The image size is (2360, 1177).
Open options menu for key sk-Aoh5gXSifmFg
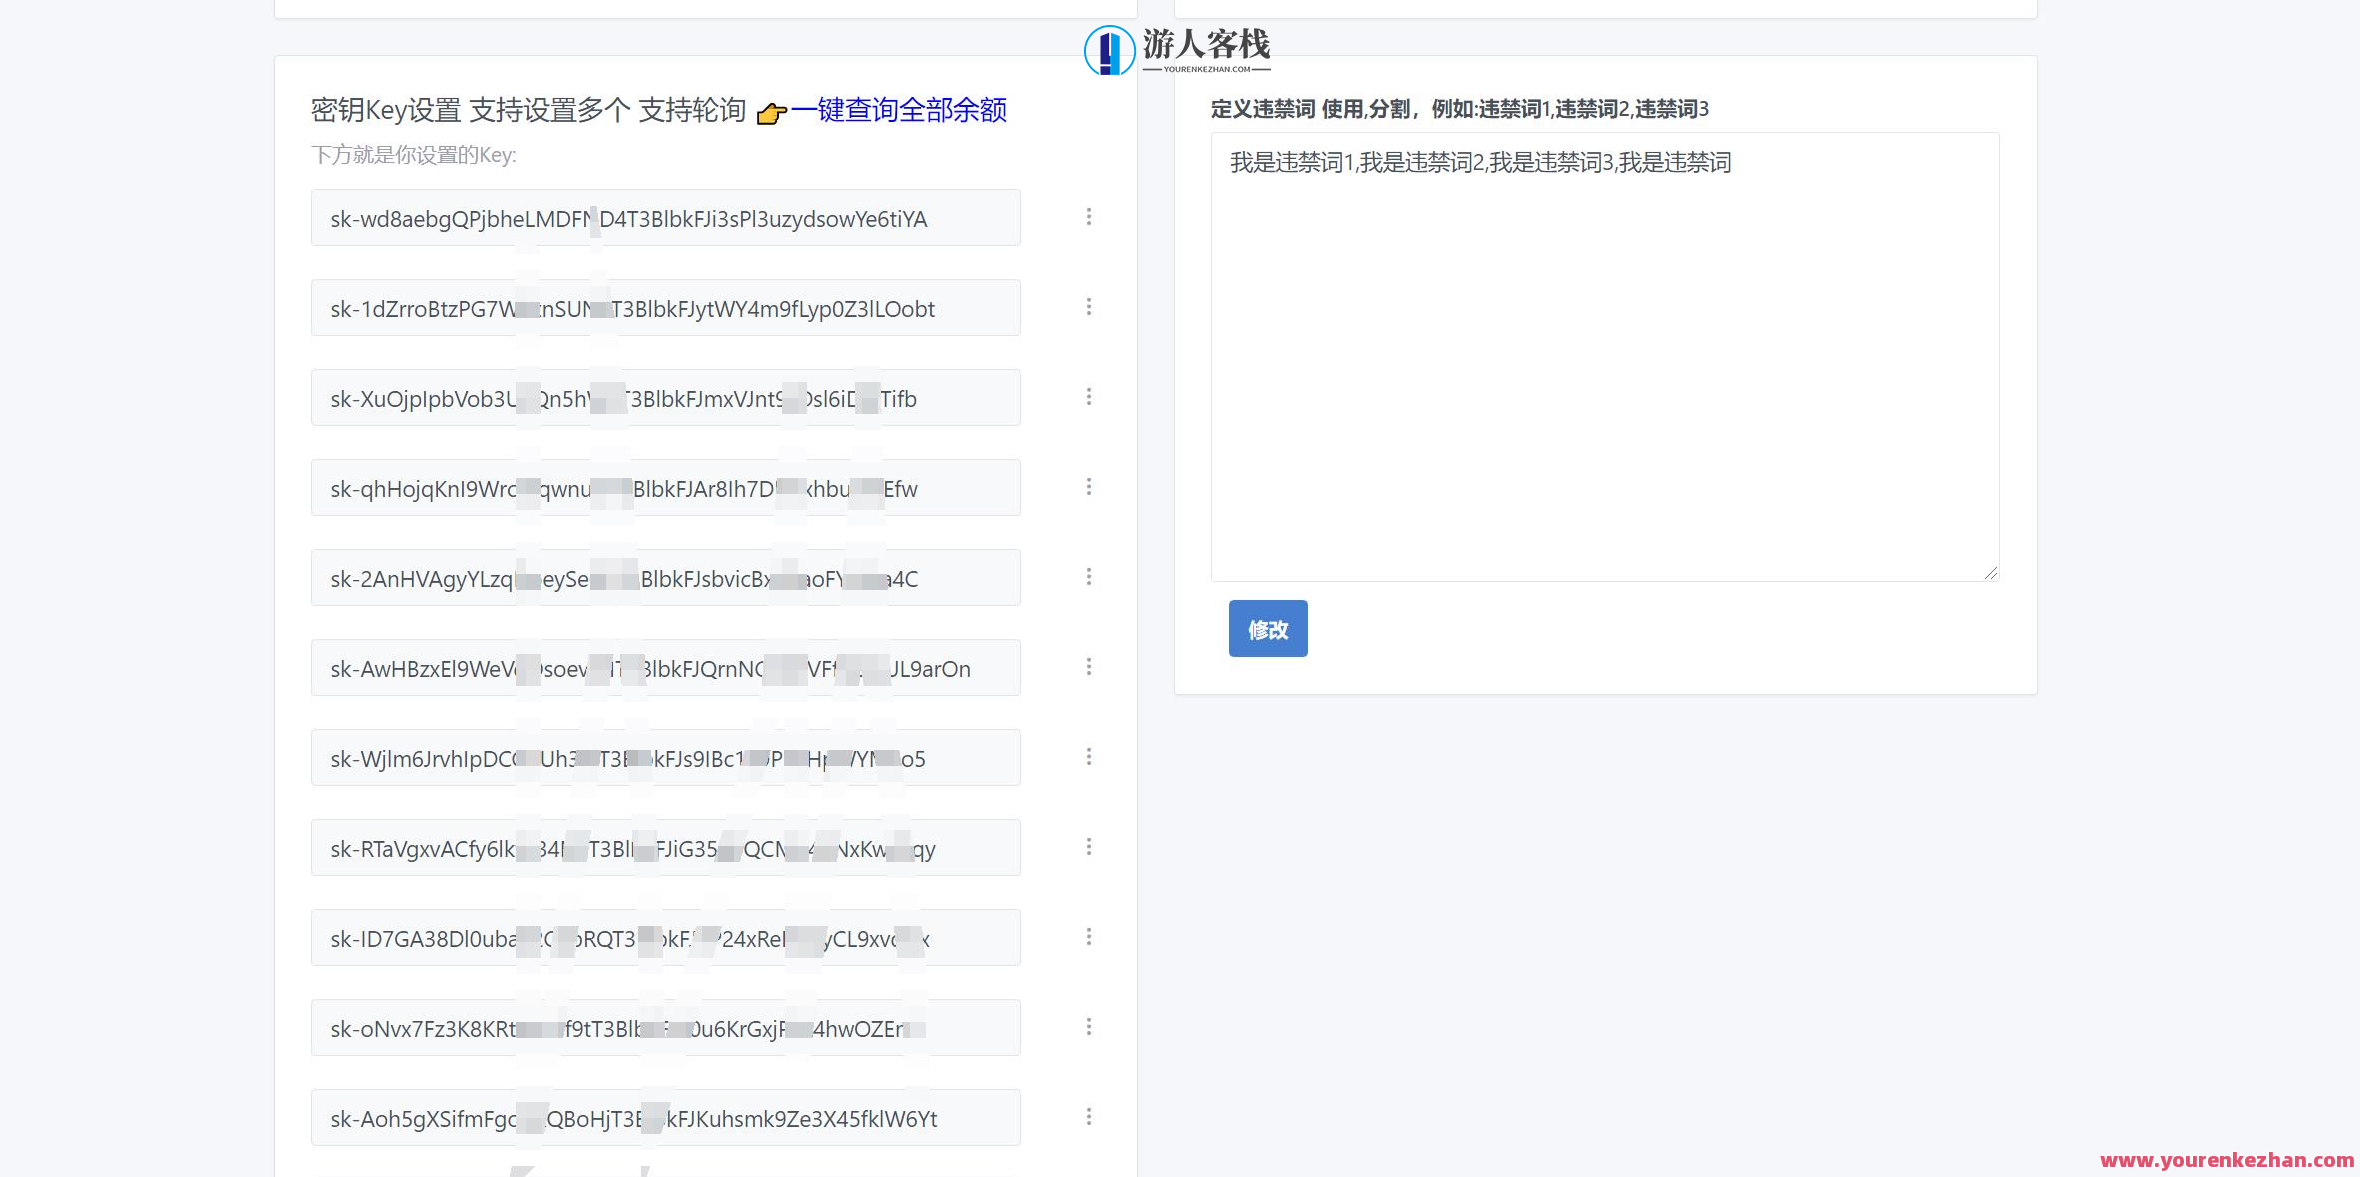(1089, 1117)
